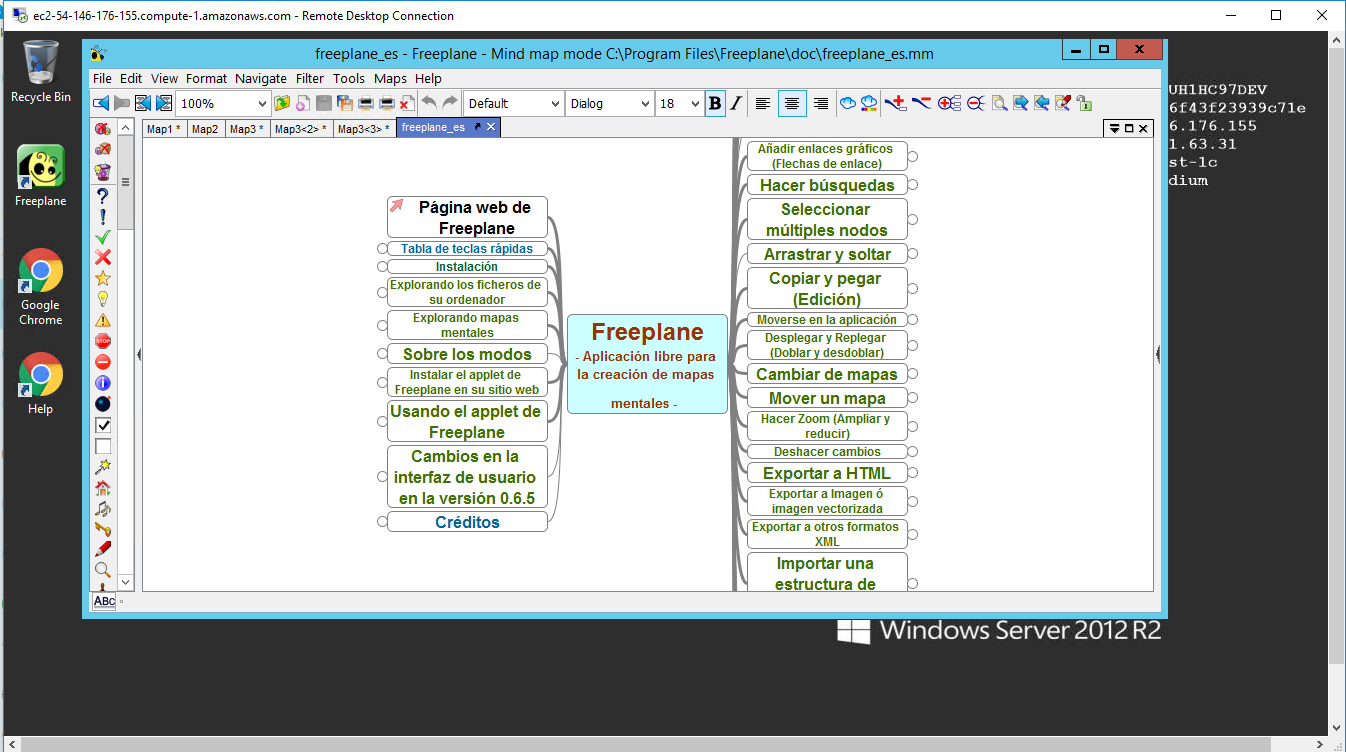Screen dimensions: 1346x752
Task: Click the Tabla de teclas rápidas link
Action: tap(467, 249)
